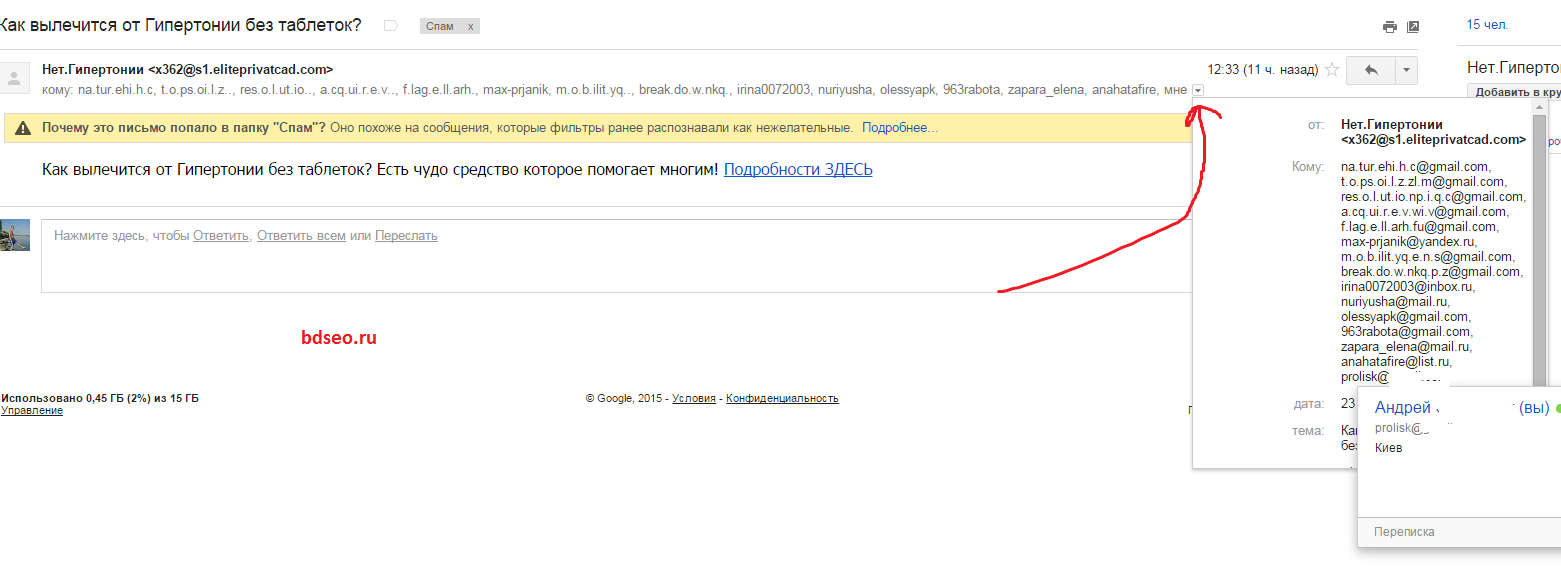Screen dimensions: 1561x568
Task: Collapse the recipient details arrow
Action: pos(1198,90)
